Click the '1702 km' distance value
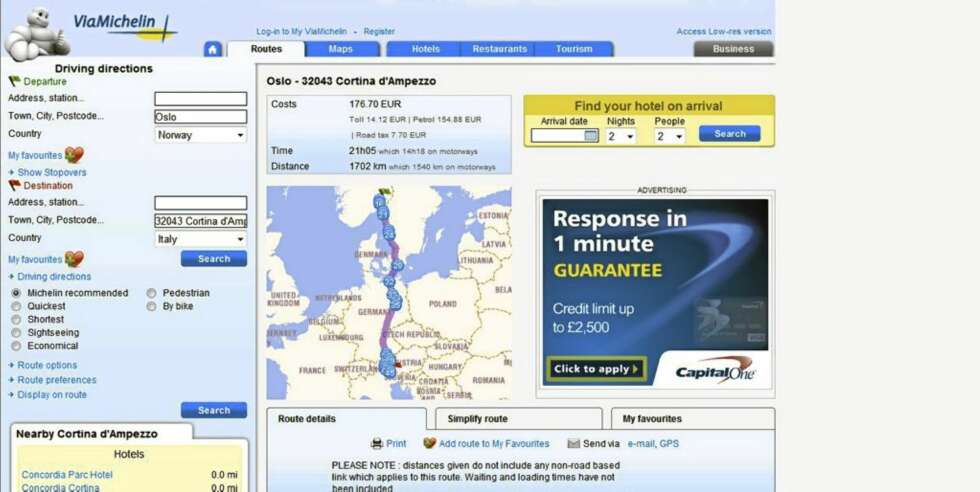This screenshot has width=980, height=492. coord(368,166)
